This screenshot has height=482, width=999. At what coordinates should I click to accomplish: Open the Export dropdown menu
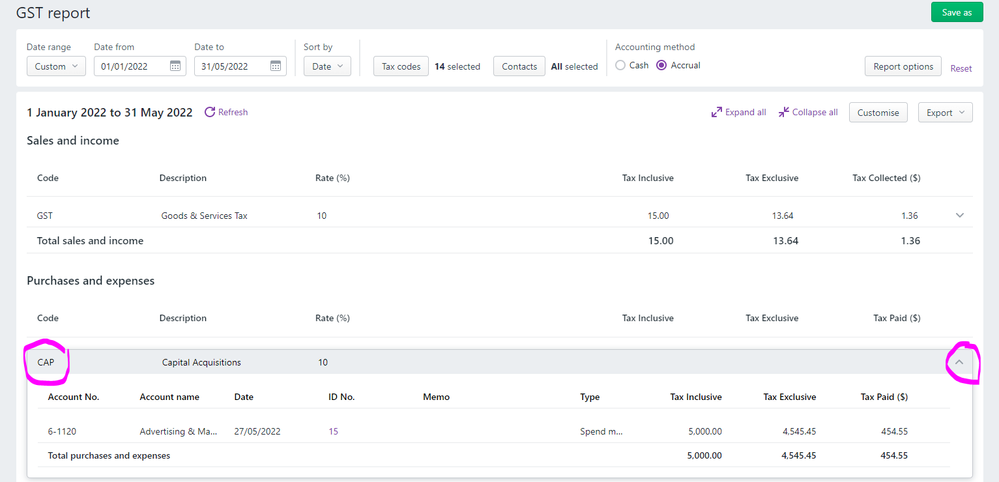pos(945,112)
